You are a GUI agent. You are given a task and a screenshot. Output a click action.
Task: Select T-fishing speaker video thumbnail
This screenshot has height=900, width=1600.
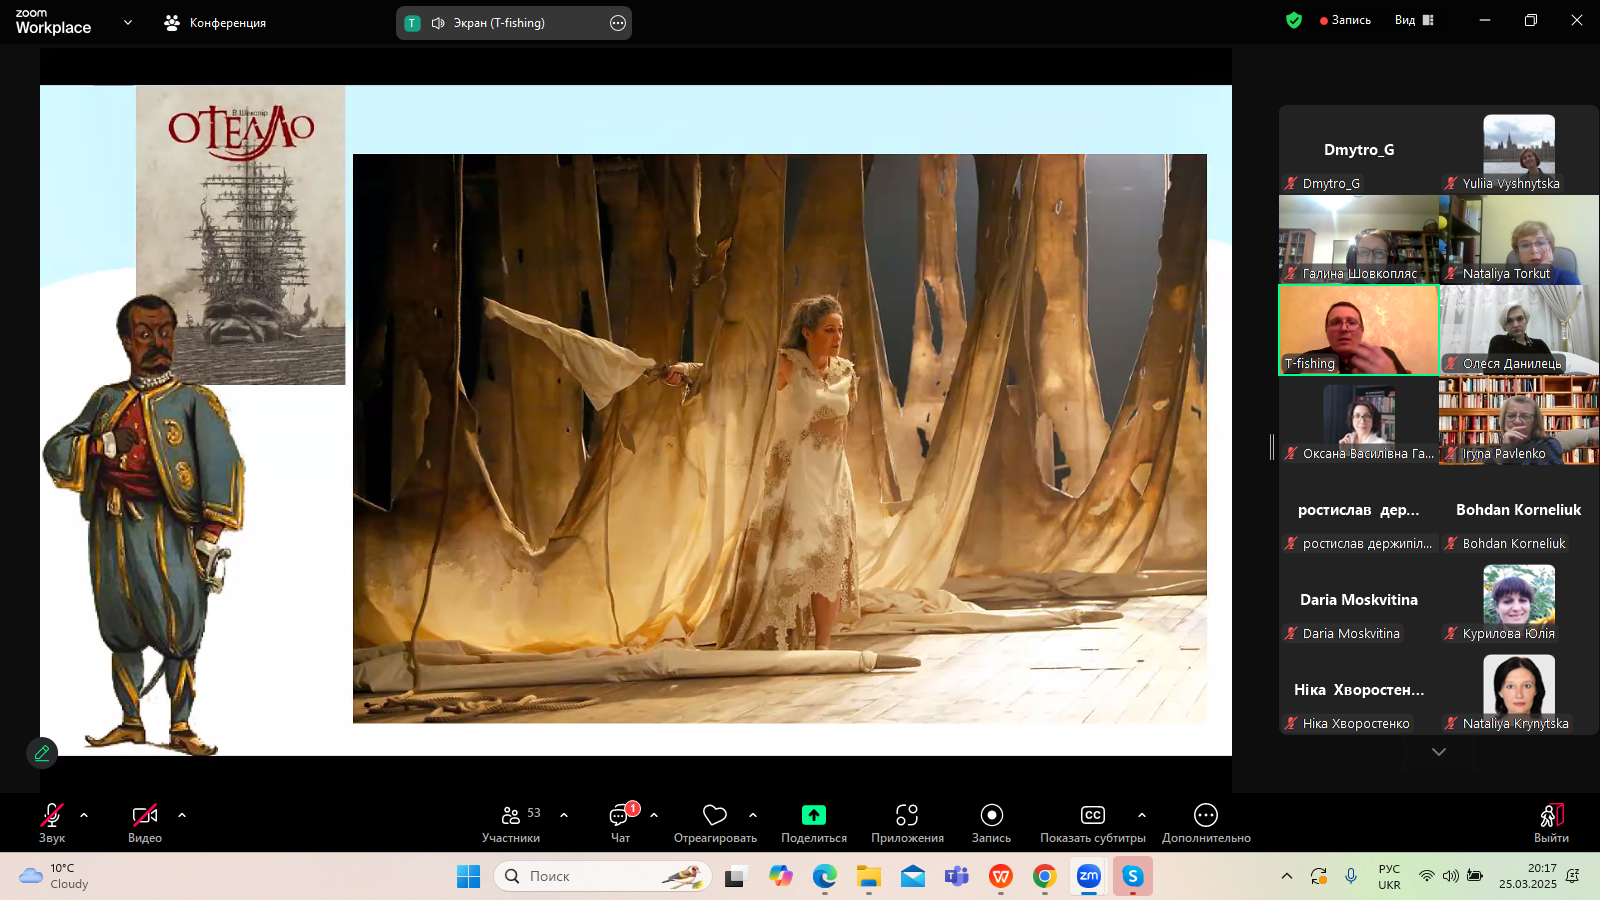coord(1358,330)
